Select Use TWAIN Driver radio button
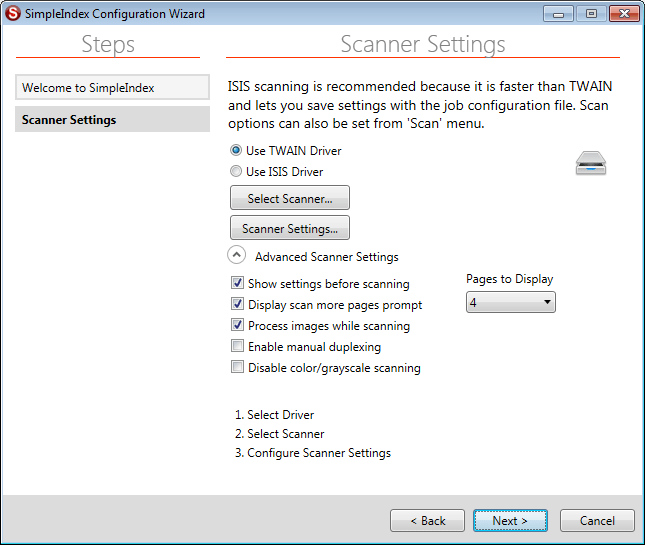 (x=236, y=151)
